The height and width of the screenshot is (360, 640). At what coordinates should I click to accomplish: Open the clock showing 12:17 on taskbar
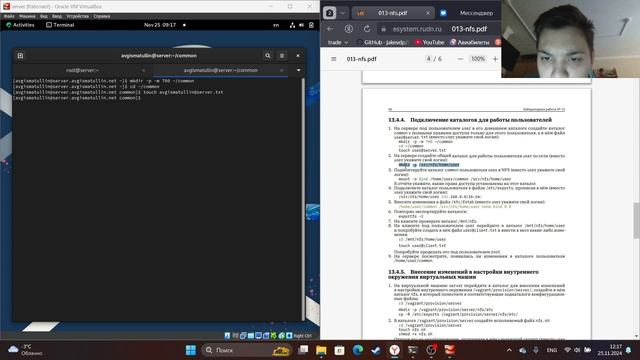coord(610,350)
